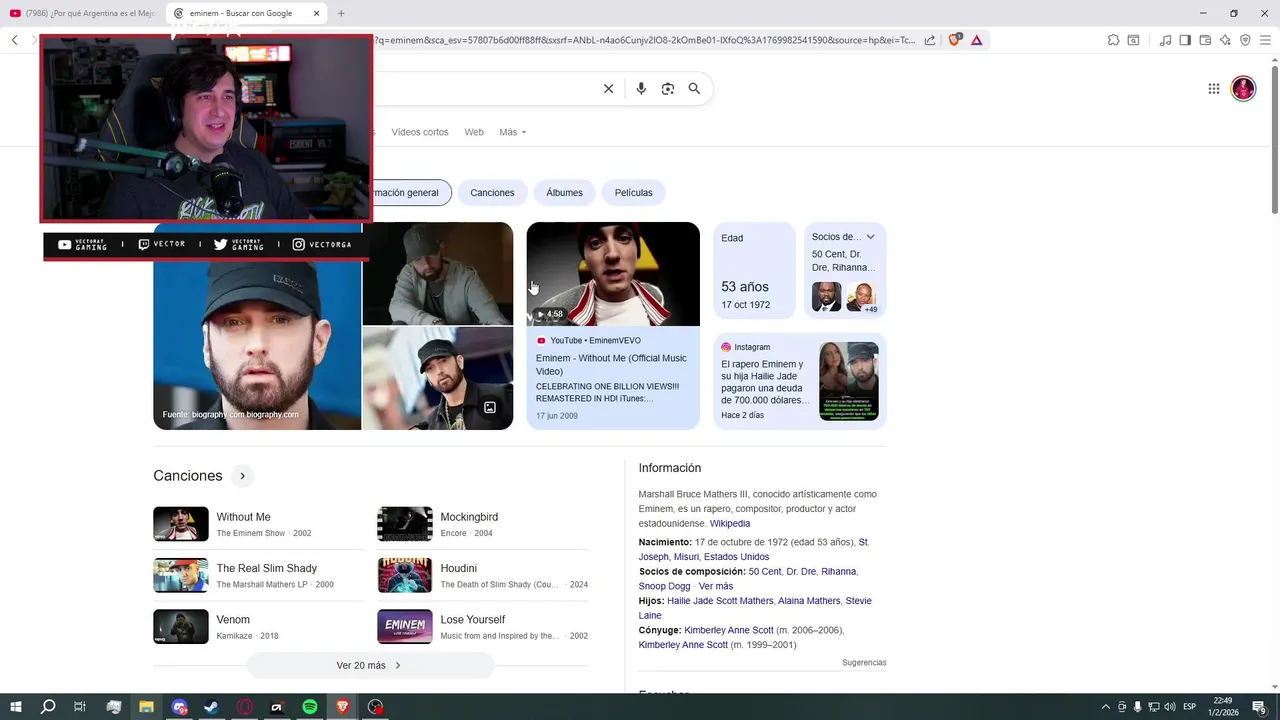Open Brave VPN shield icon

click(1245, 40)
